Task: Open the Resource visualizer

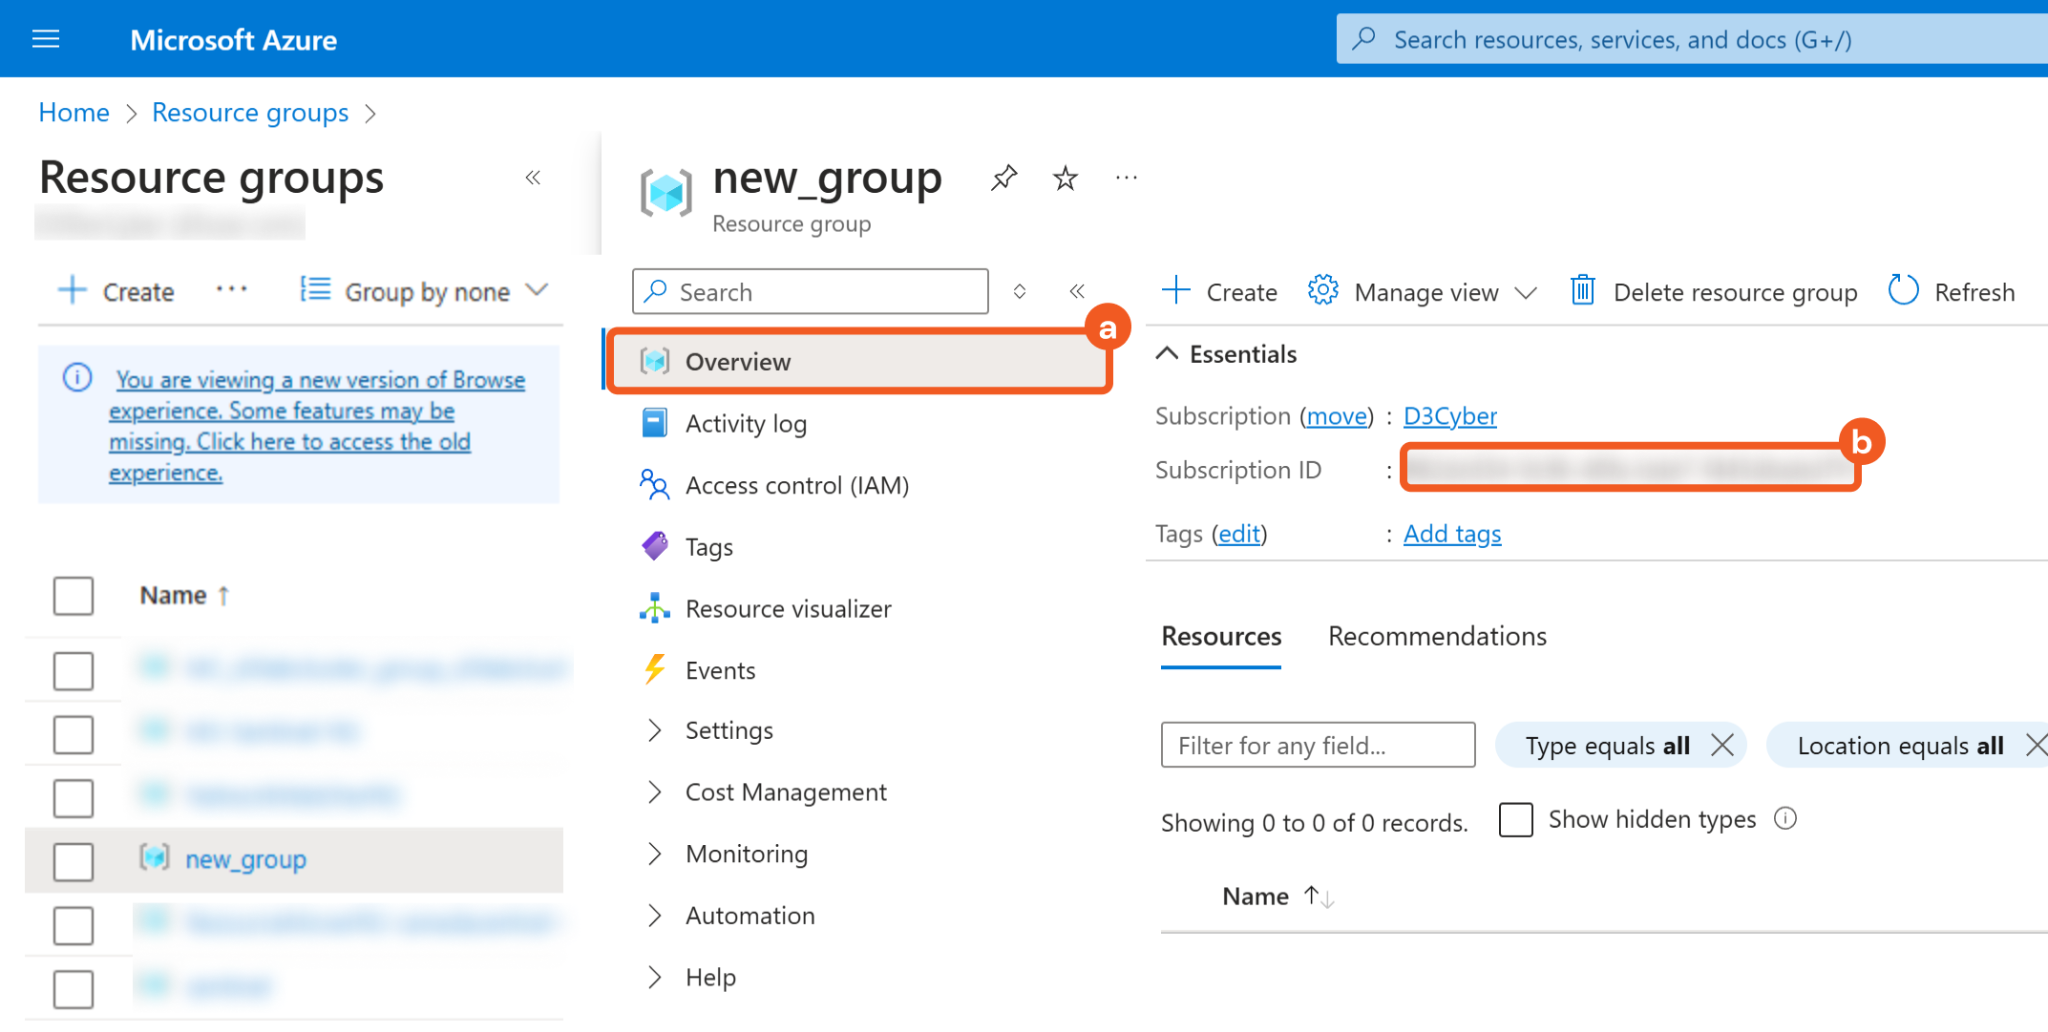Action: [787, 609]
